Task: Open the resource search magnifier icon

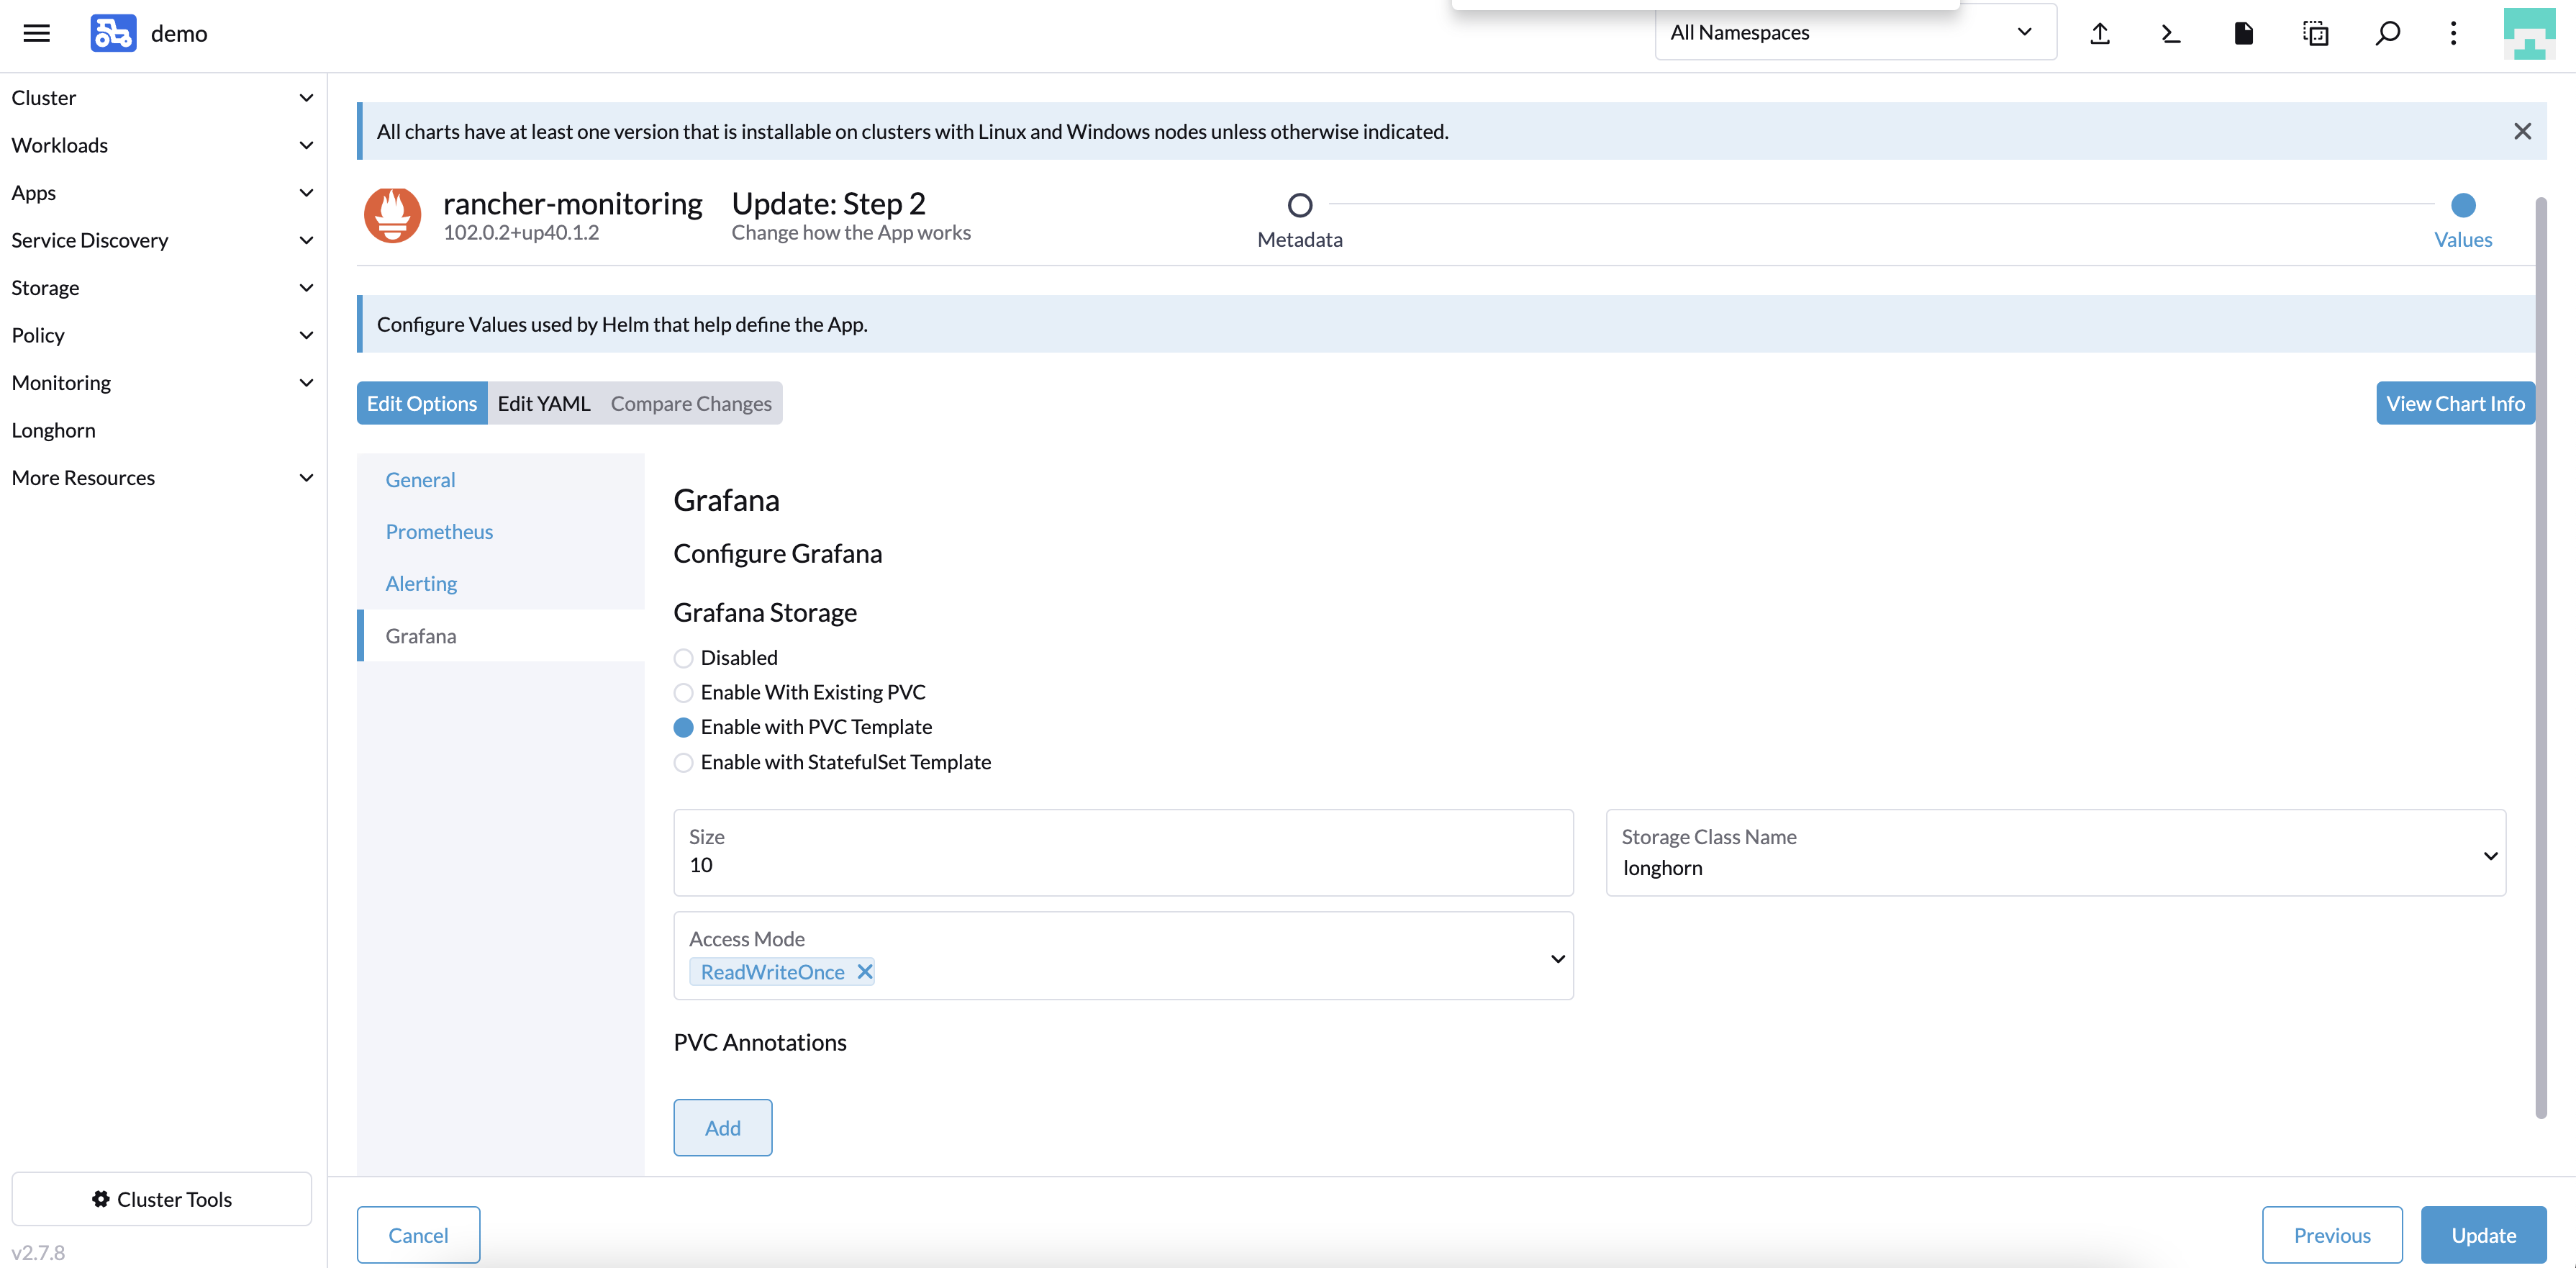Action: [x=2387, y=33]
